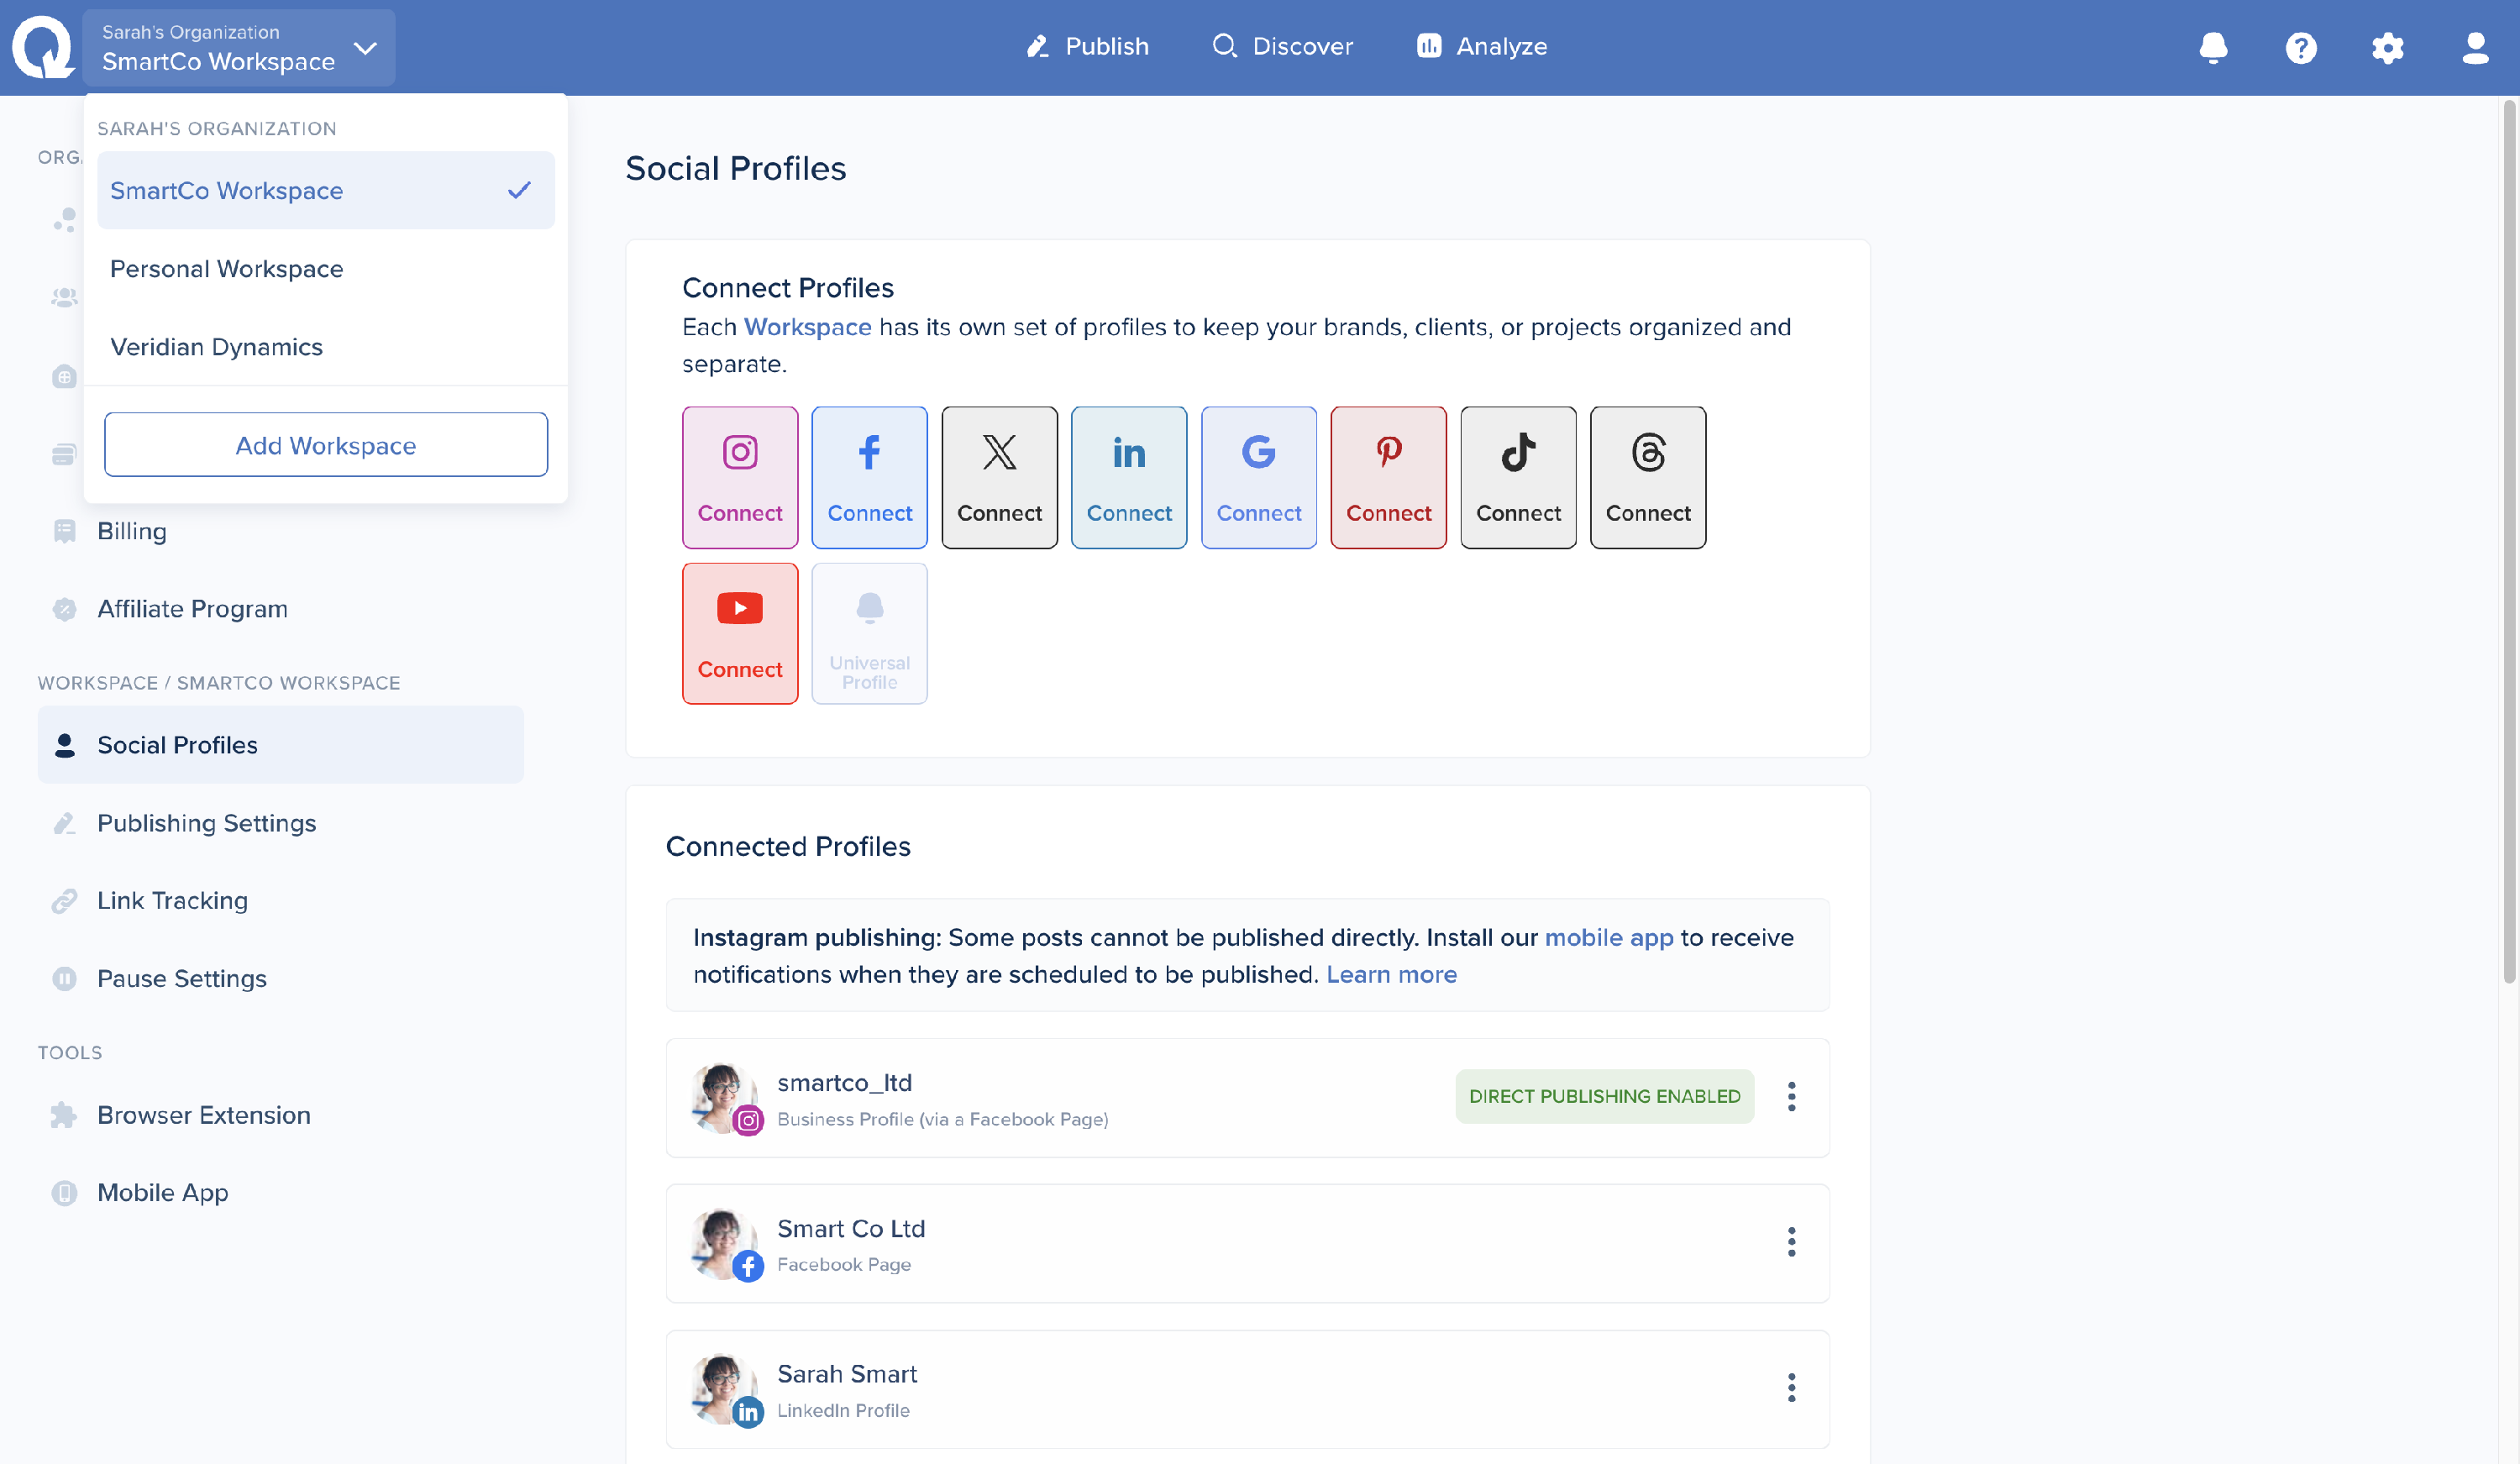Connect a YouTube channel
The width and height of the screenshot is (2520, 1464).
pyautogui.click(x=740, y=633)
